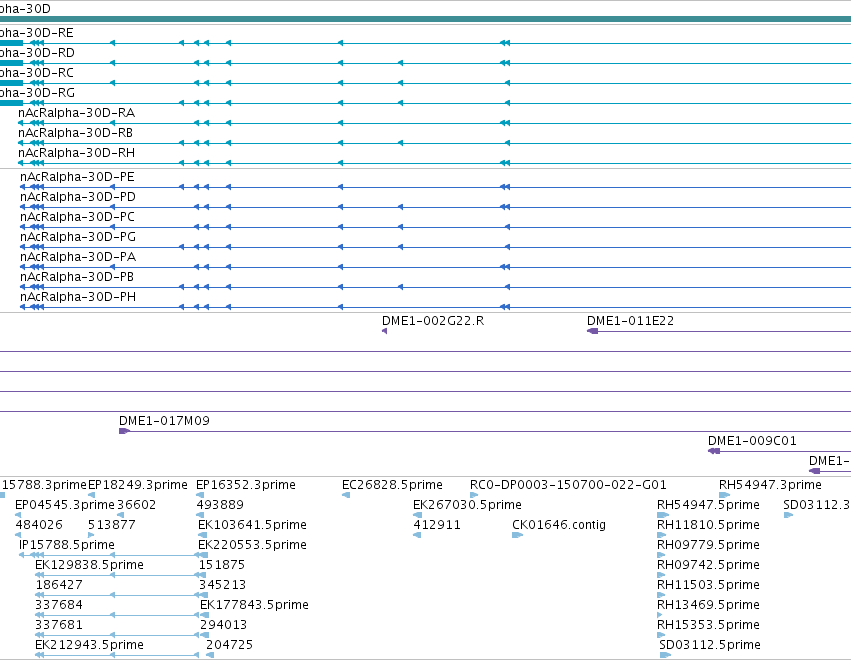
Task: Open protein label nAcRalpha-30D-PA
Action: pyautogui.click(x=78, y=257)
